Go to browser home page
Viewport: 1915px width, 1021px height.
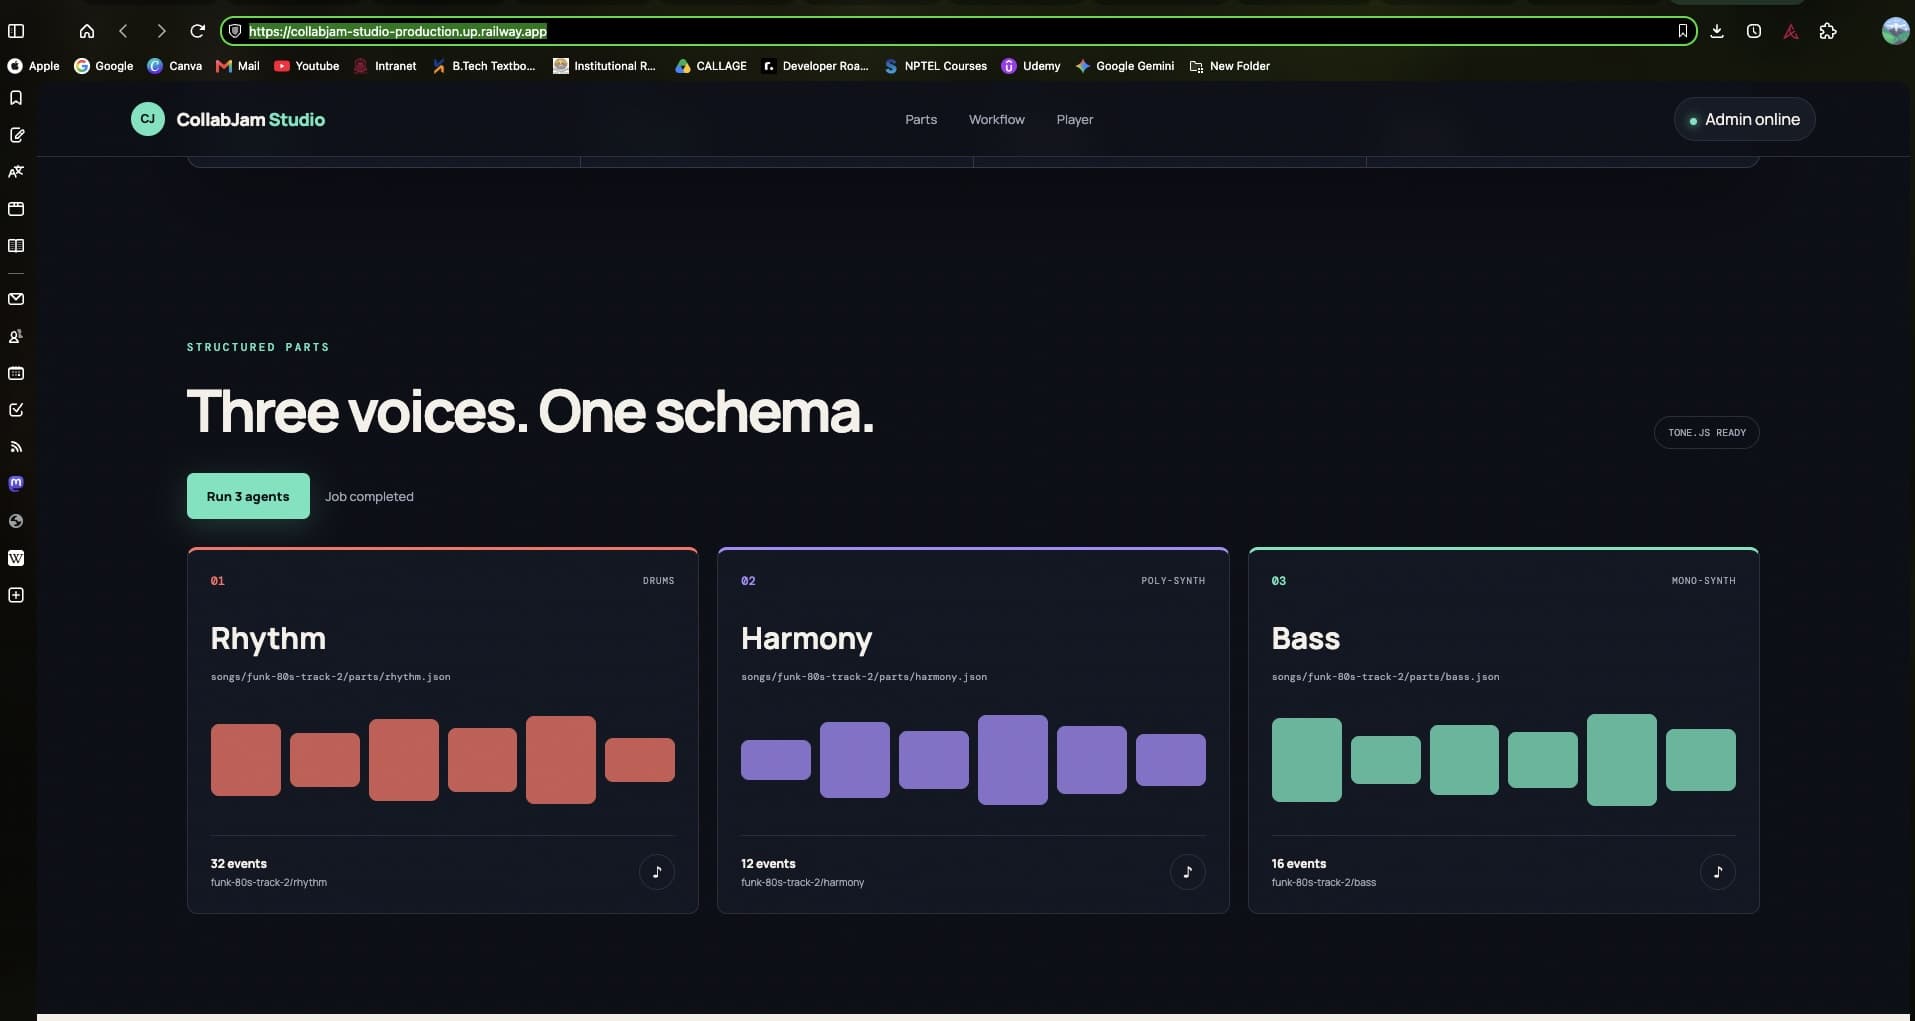87,31
